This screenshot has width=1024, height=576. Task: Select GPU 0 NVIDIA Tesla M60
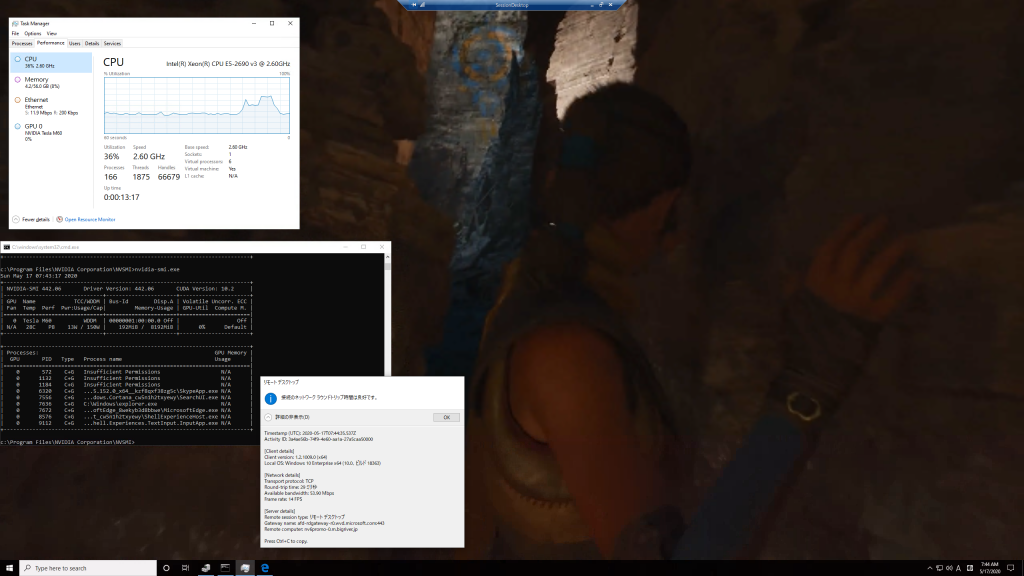[51, 132]
